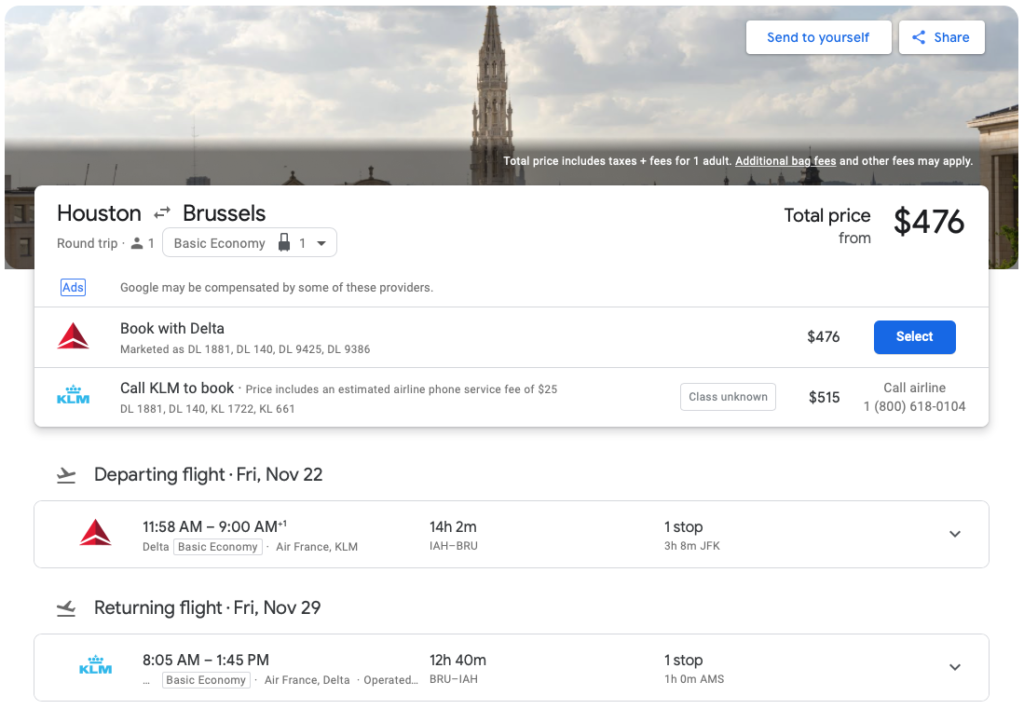The image size is (1024, 709).
Task: Expand the departing flight details chevron
Action: click(x=955, y=534)
